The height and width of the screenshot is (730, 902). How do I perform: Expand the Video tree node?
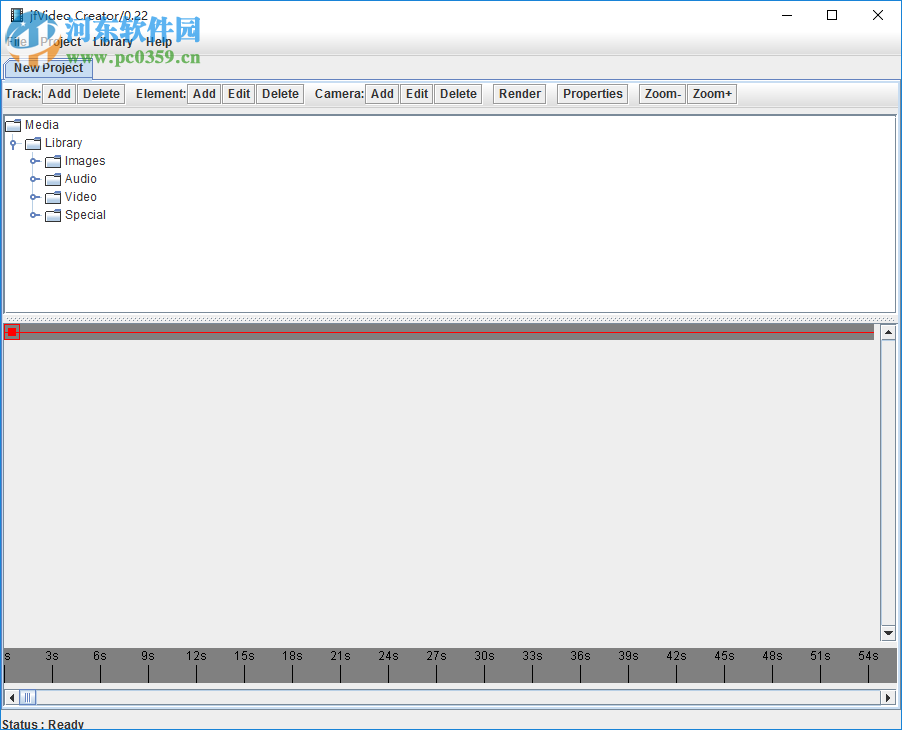pos(35,196)
